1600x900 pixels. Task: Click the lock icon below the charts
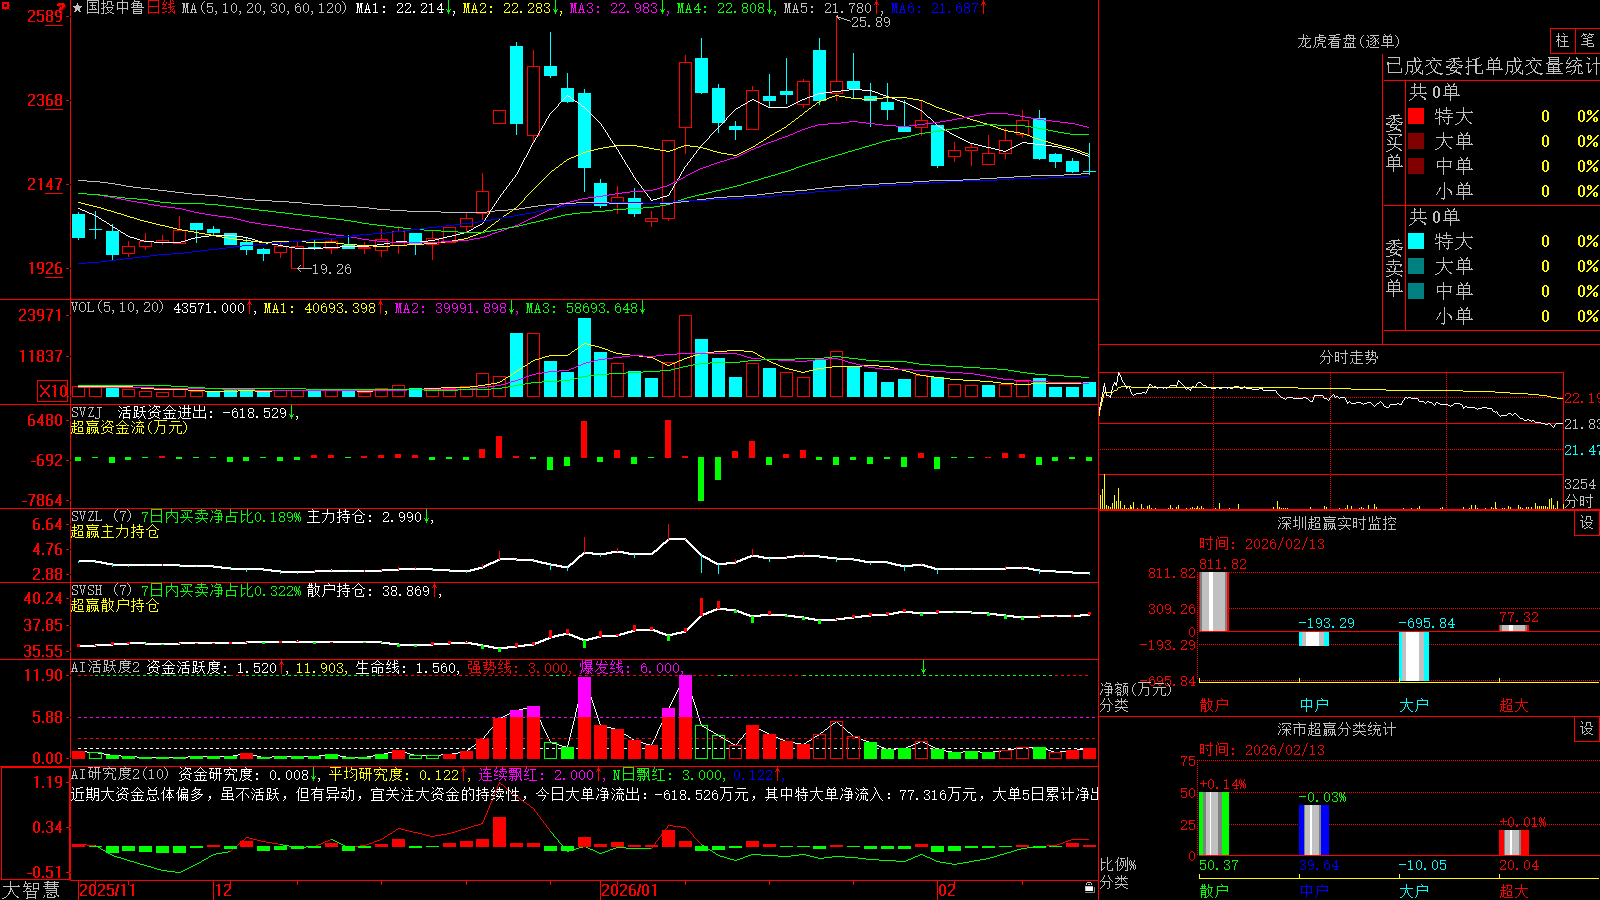click(1089, 888)
